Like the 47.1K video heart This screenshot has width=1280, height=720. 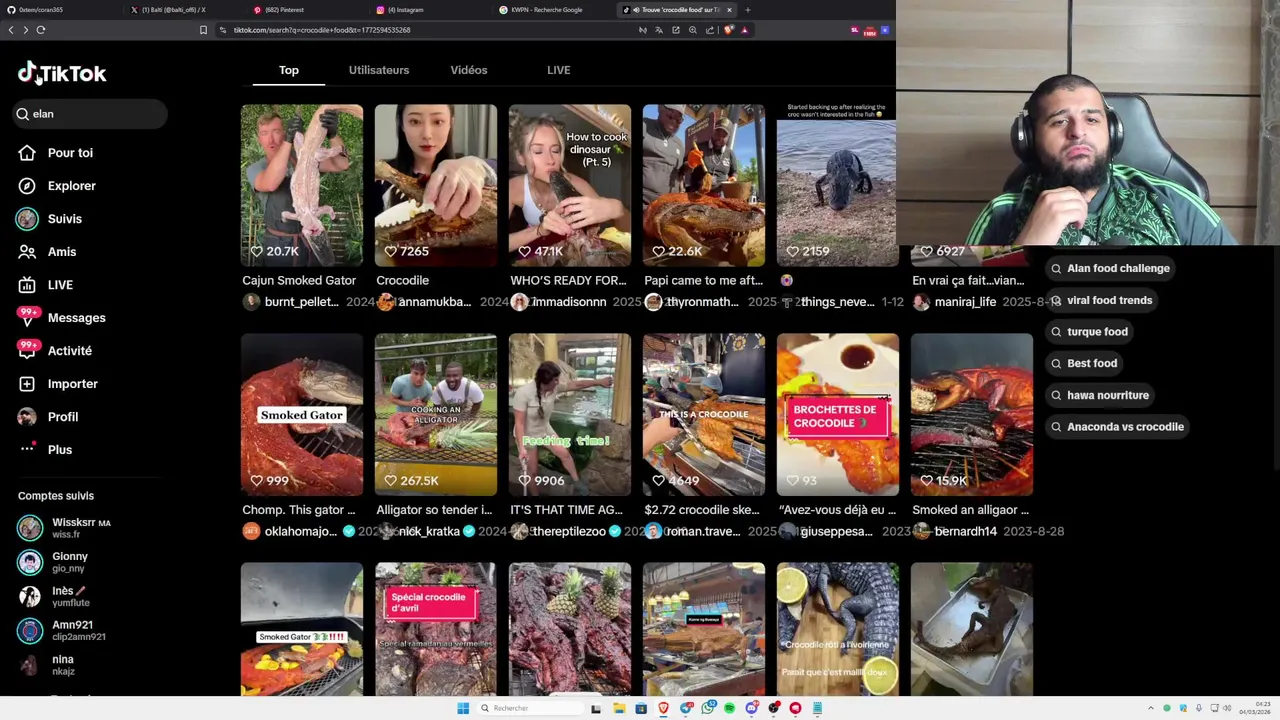tap(525, 251)
